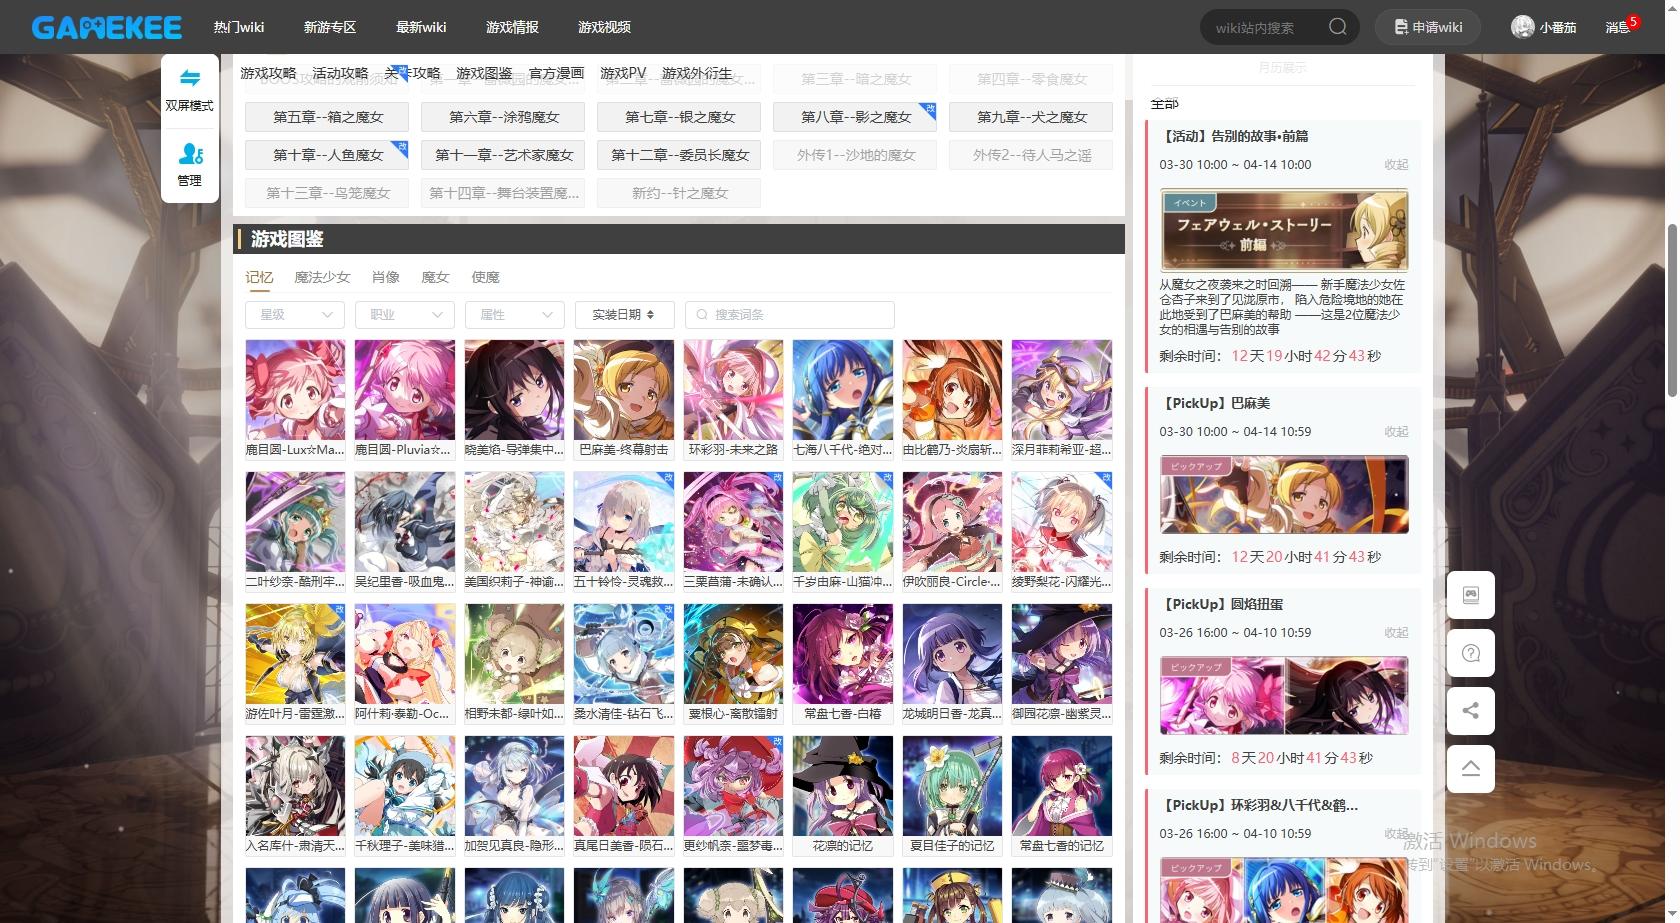Screen dimensions: 1680x923
Task: Open 新游专区 in top navigation
Action: click(x=330, y=27)
